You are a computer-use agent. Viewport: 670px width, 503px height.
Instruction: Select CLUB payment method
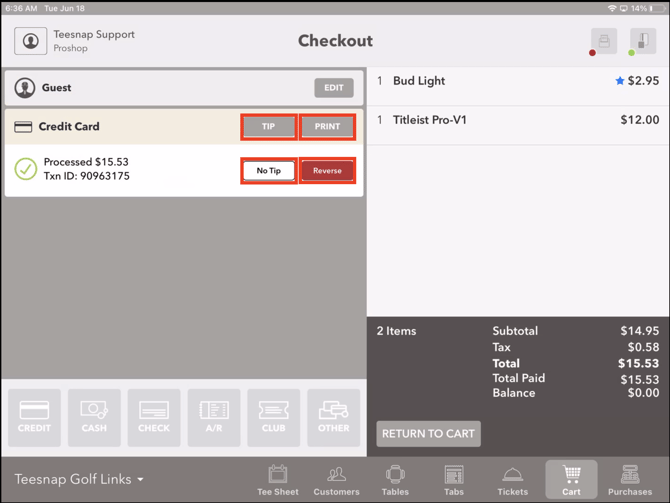(273, 418)
